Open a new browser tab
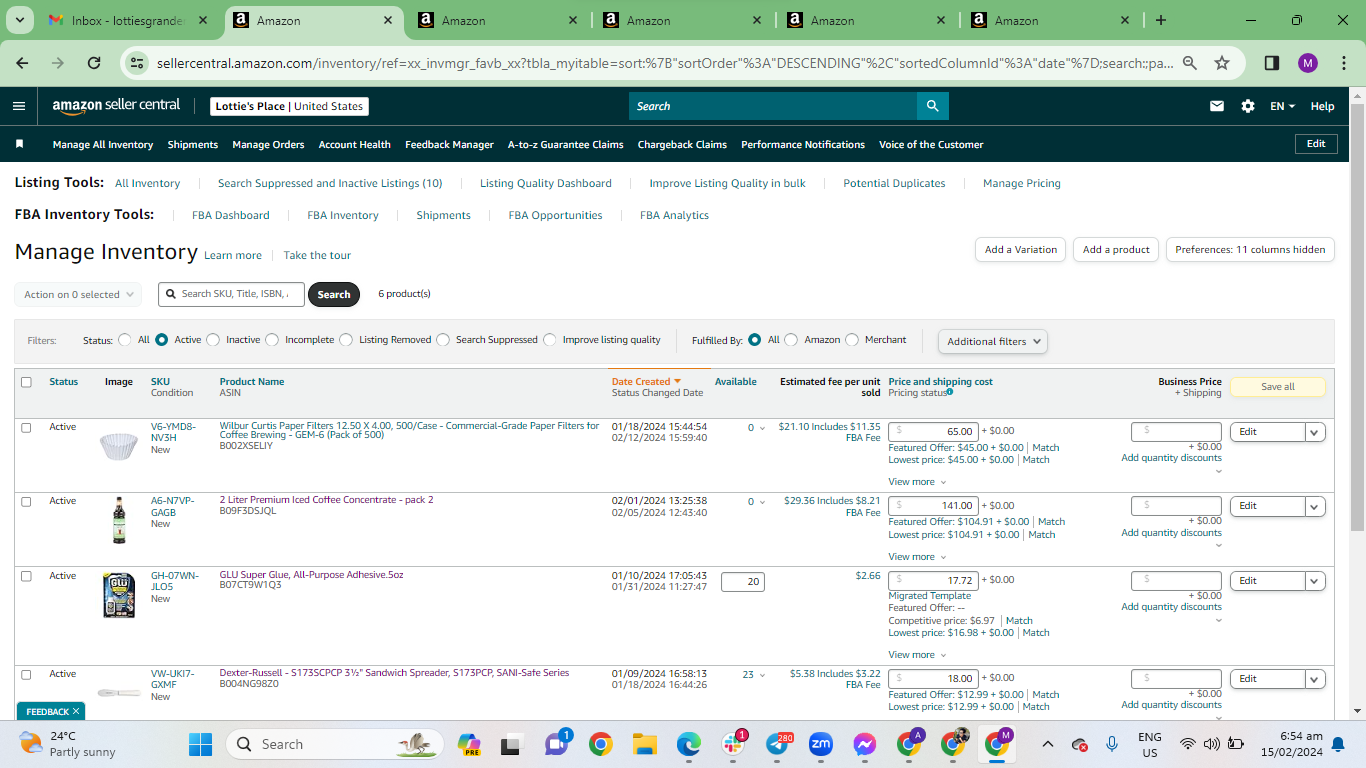1366x768 pixels. point(1161,20)
